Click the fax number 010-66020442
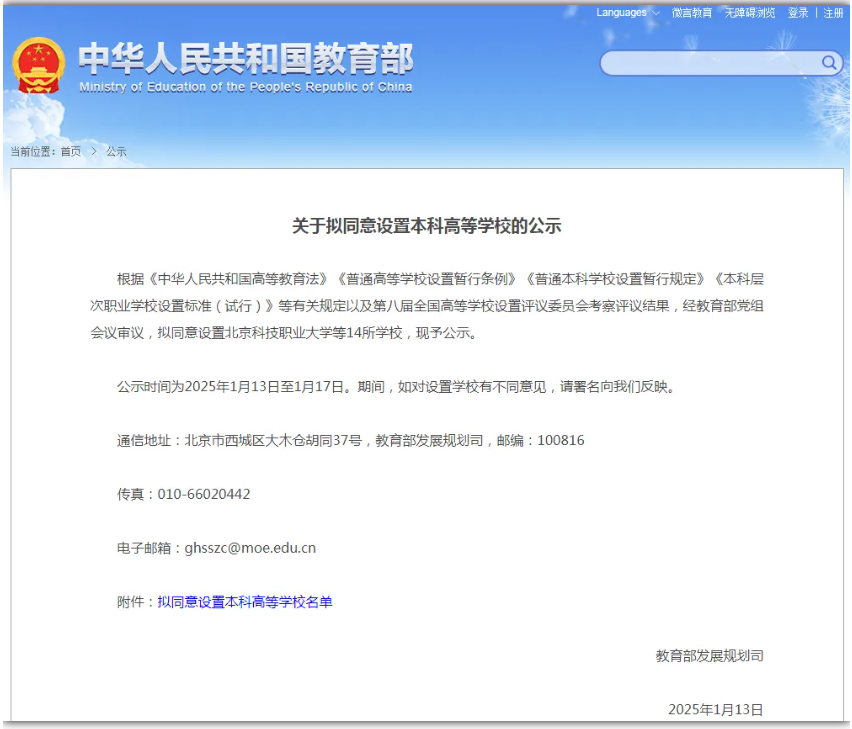Viewport: 852px width, 729px height. (204, 494)
